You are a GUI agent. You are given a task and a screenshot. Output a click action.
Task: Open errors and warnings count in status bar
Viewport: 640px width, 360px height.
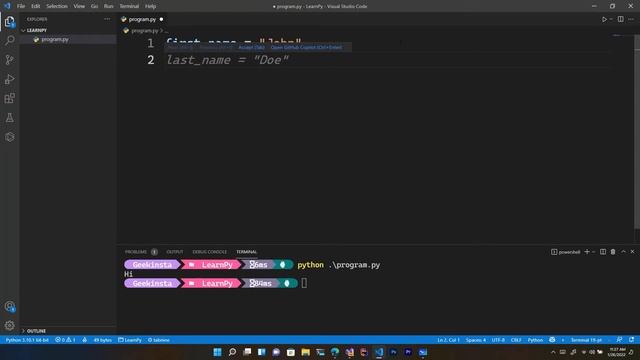pyautogui.click(x=65, y=340)
